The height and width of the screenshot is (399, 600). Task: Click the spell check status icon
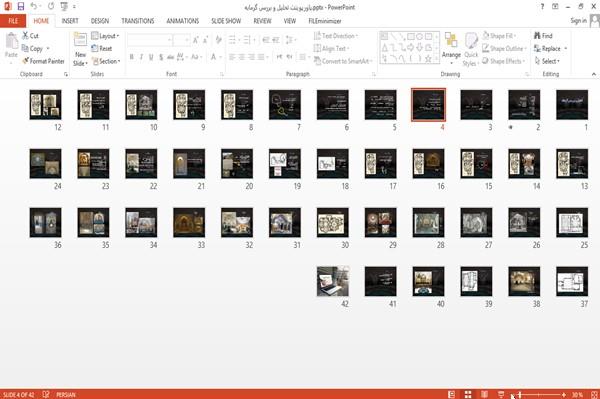pos(46,394)
